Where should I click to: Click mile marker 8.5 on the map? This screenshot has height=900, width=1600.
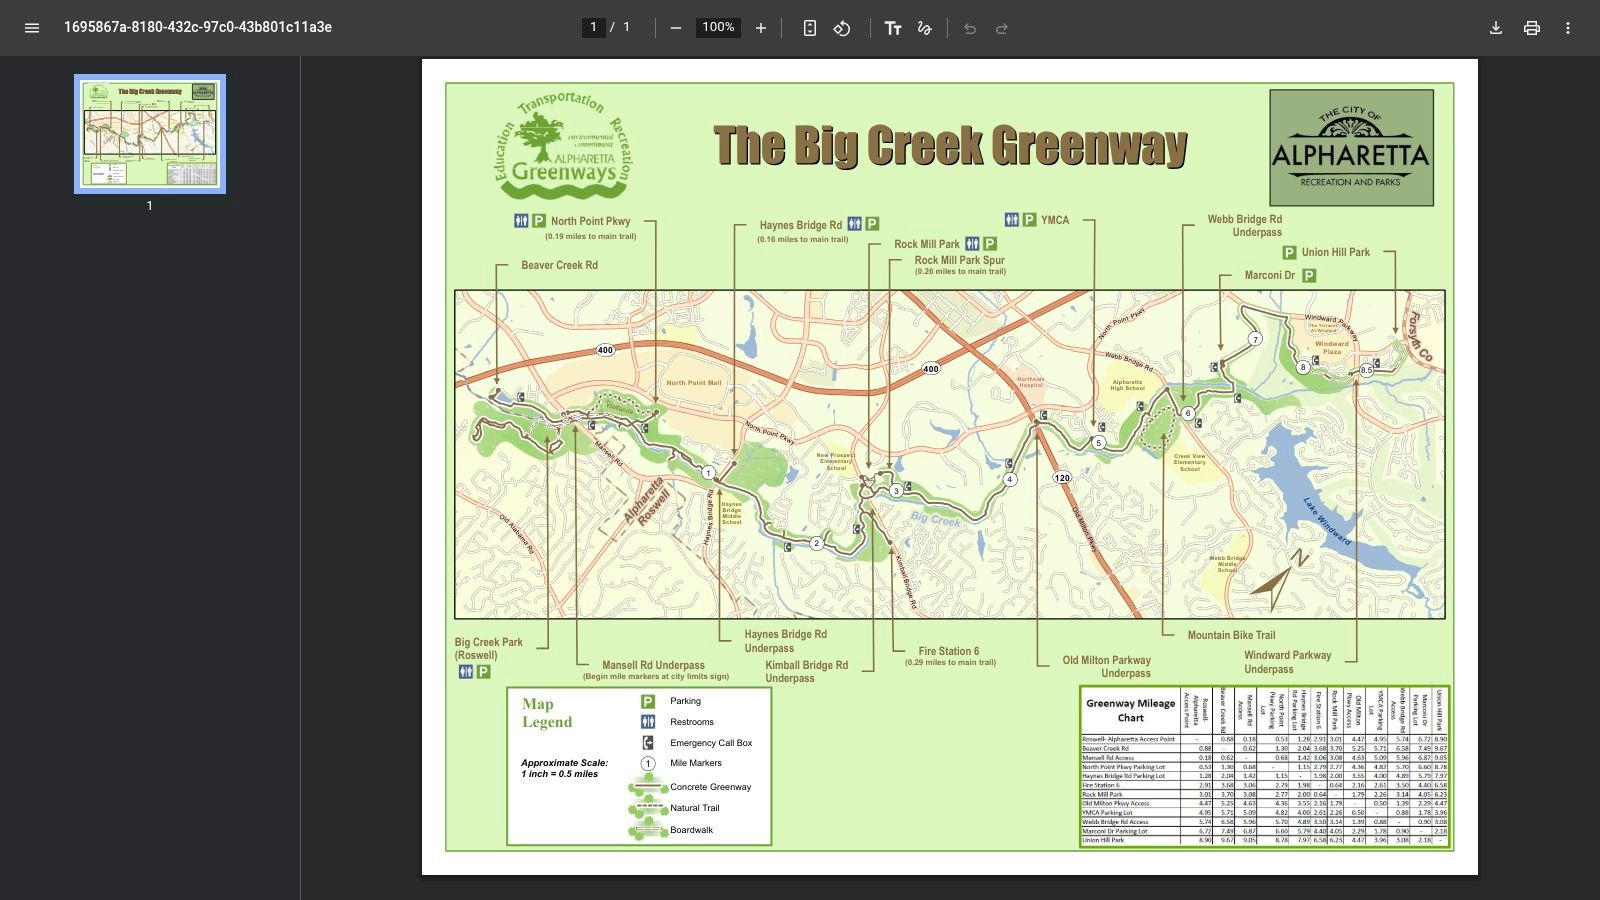tap(1366, 370)
